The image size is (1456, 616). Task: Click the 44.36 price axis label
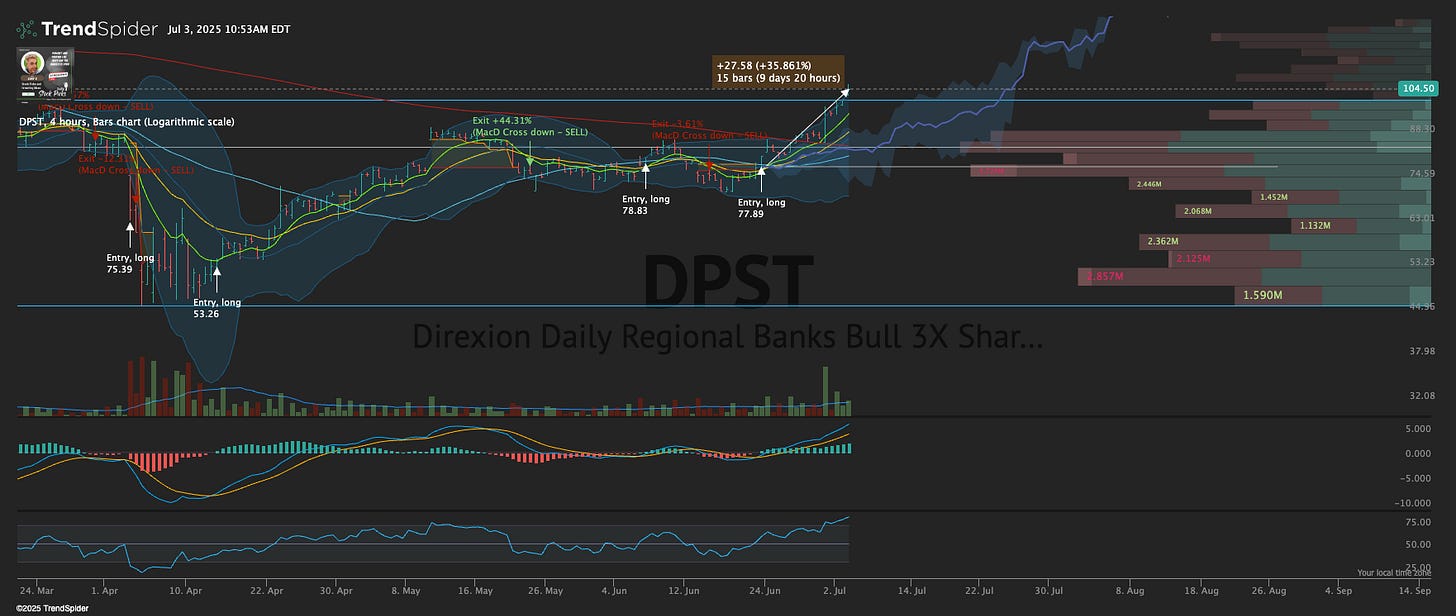point(1422,307)
